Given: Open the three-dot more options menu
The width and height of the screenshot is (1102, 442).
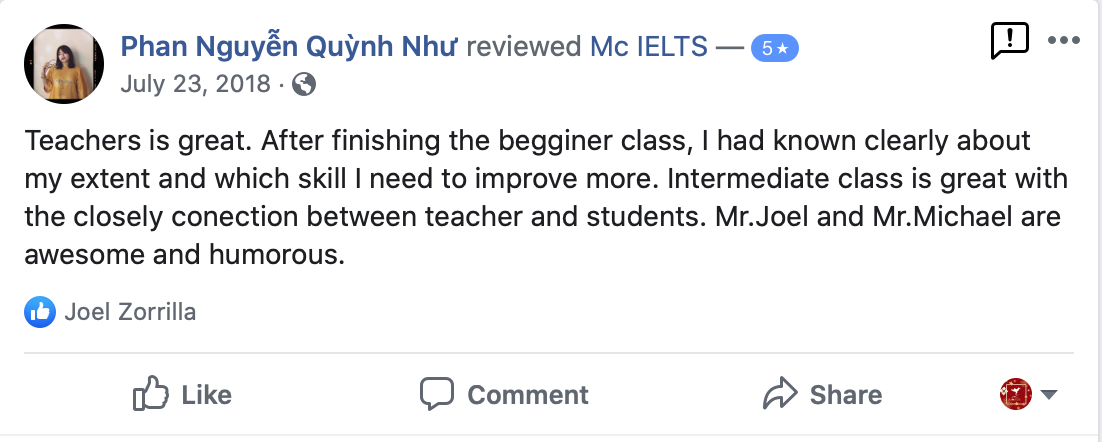Looking at the screenshot, I should point(1063,41).
